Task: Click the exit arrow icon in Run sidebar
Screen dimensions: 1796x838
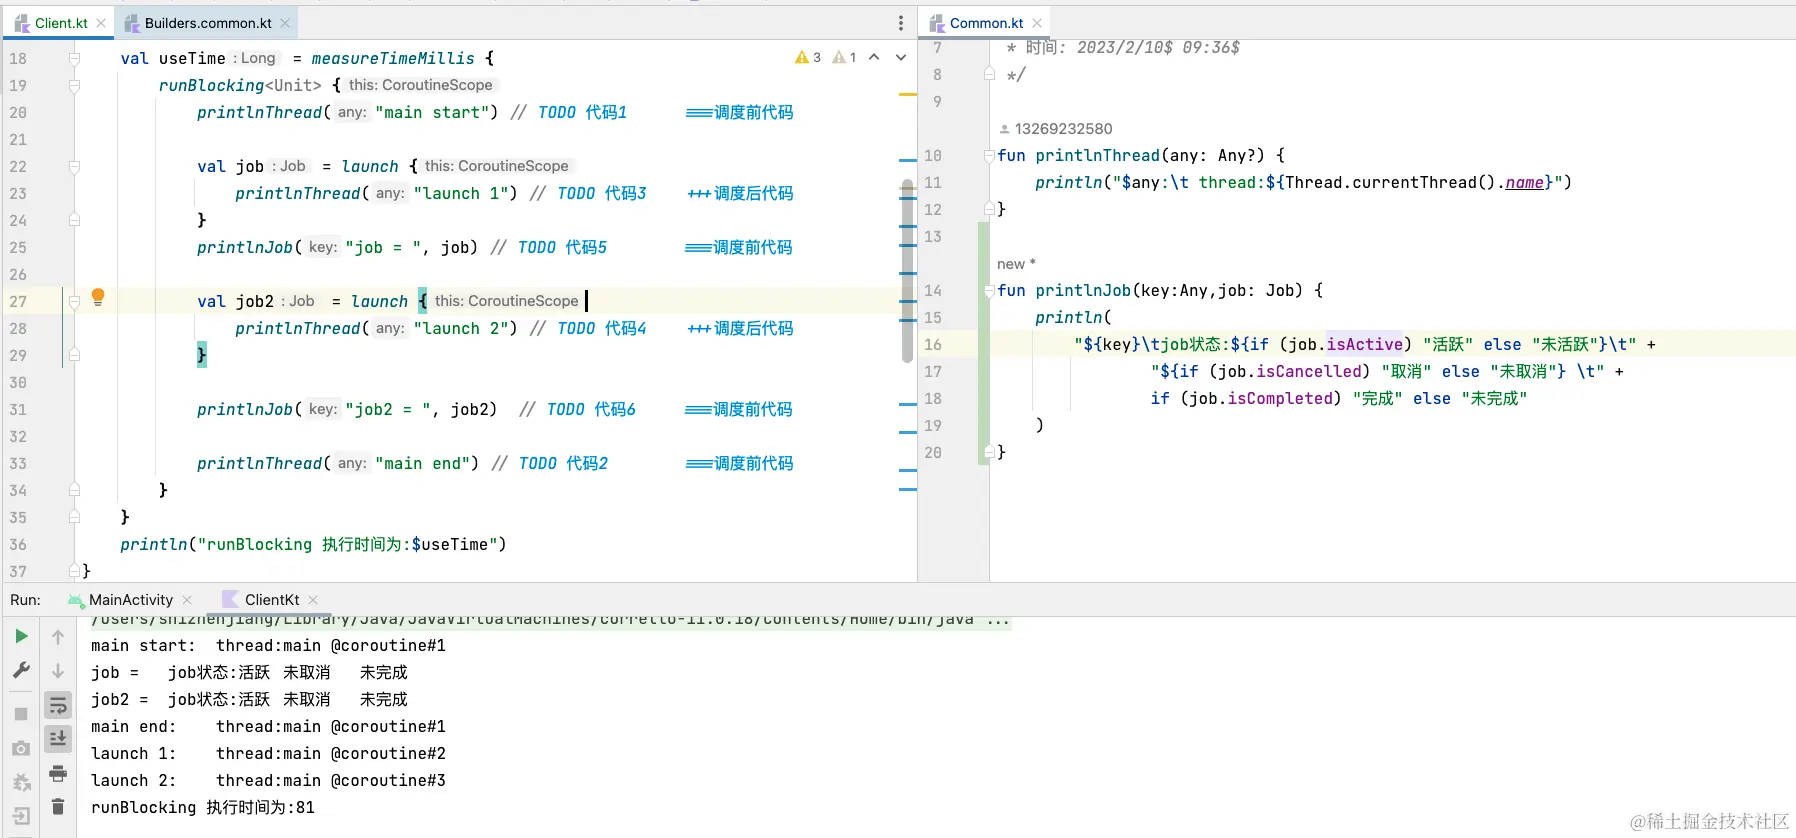Action: point(21,816)
